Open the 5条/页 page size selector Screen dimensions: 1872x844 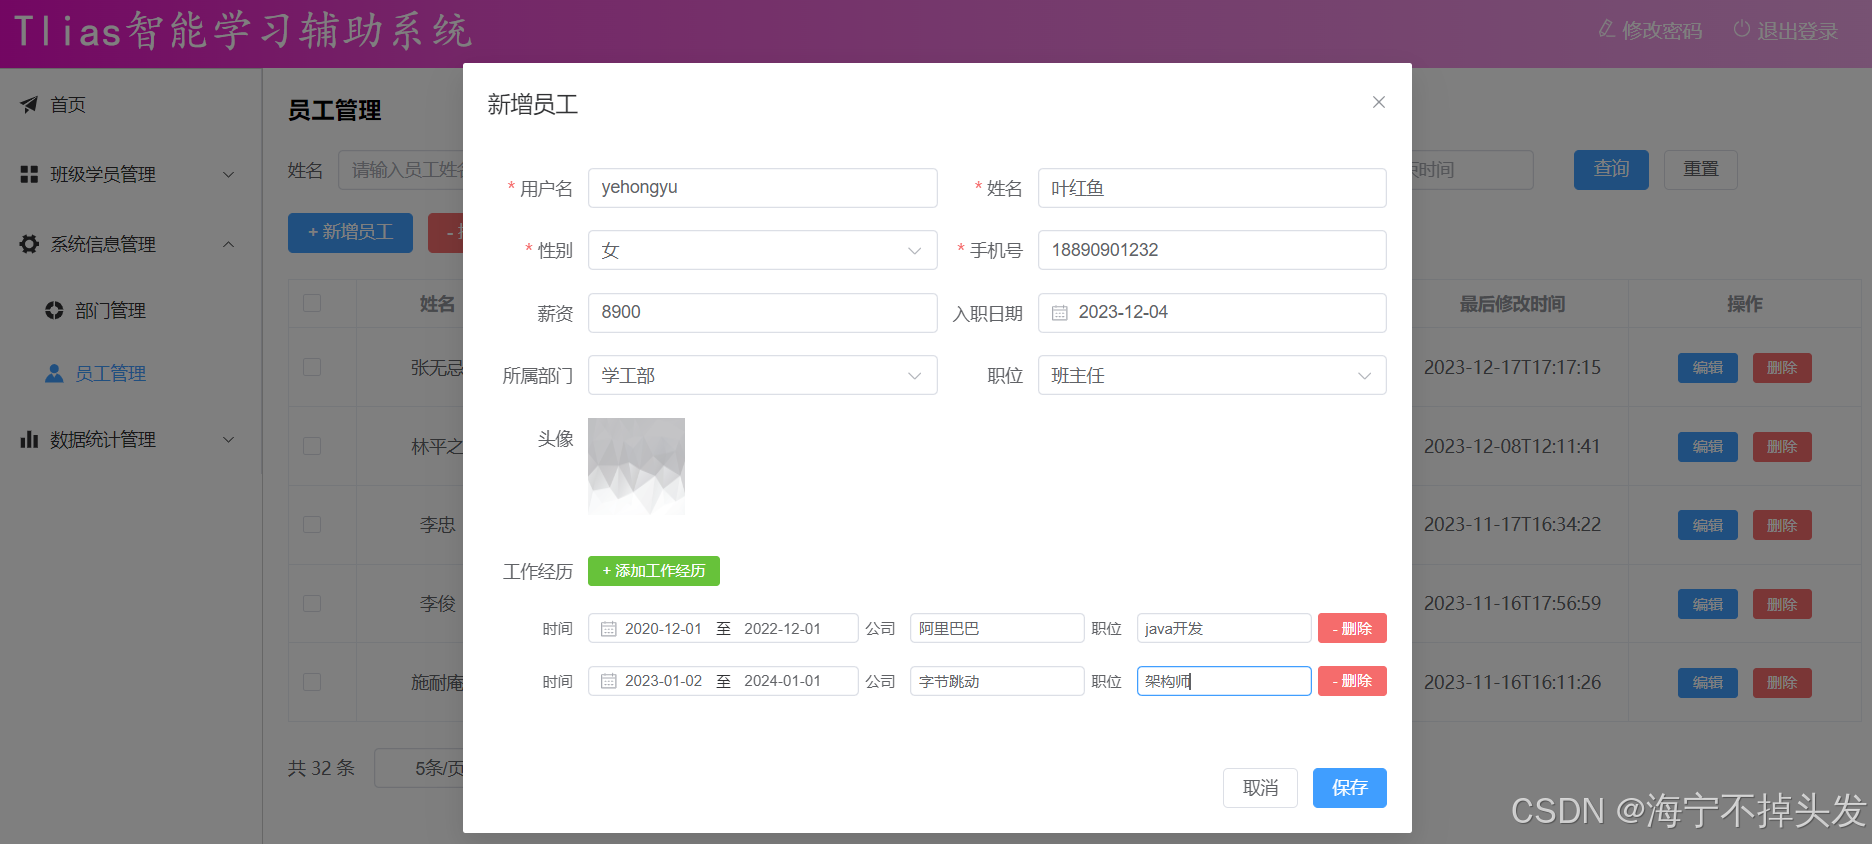pyautogui.click(x=420, y=768)
